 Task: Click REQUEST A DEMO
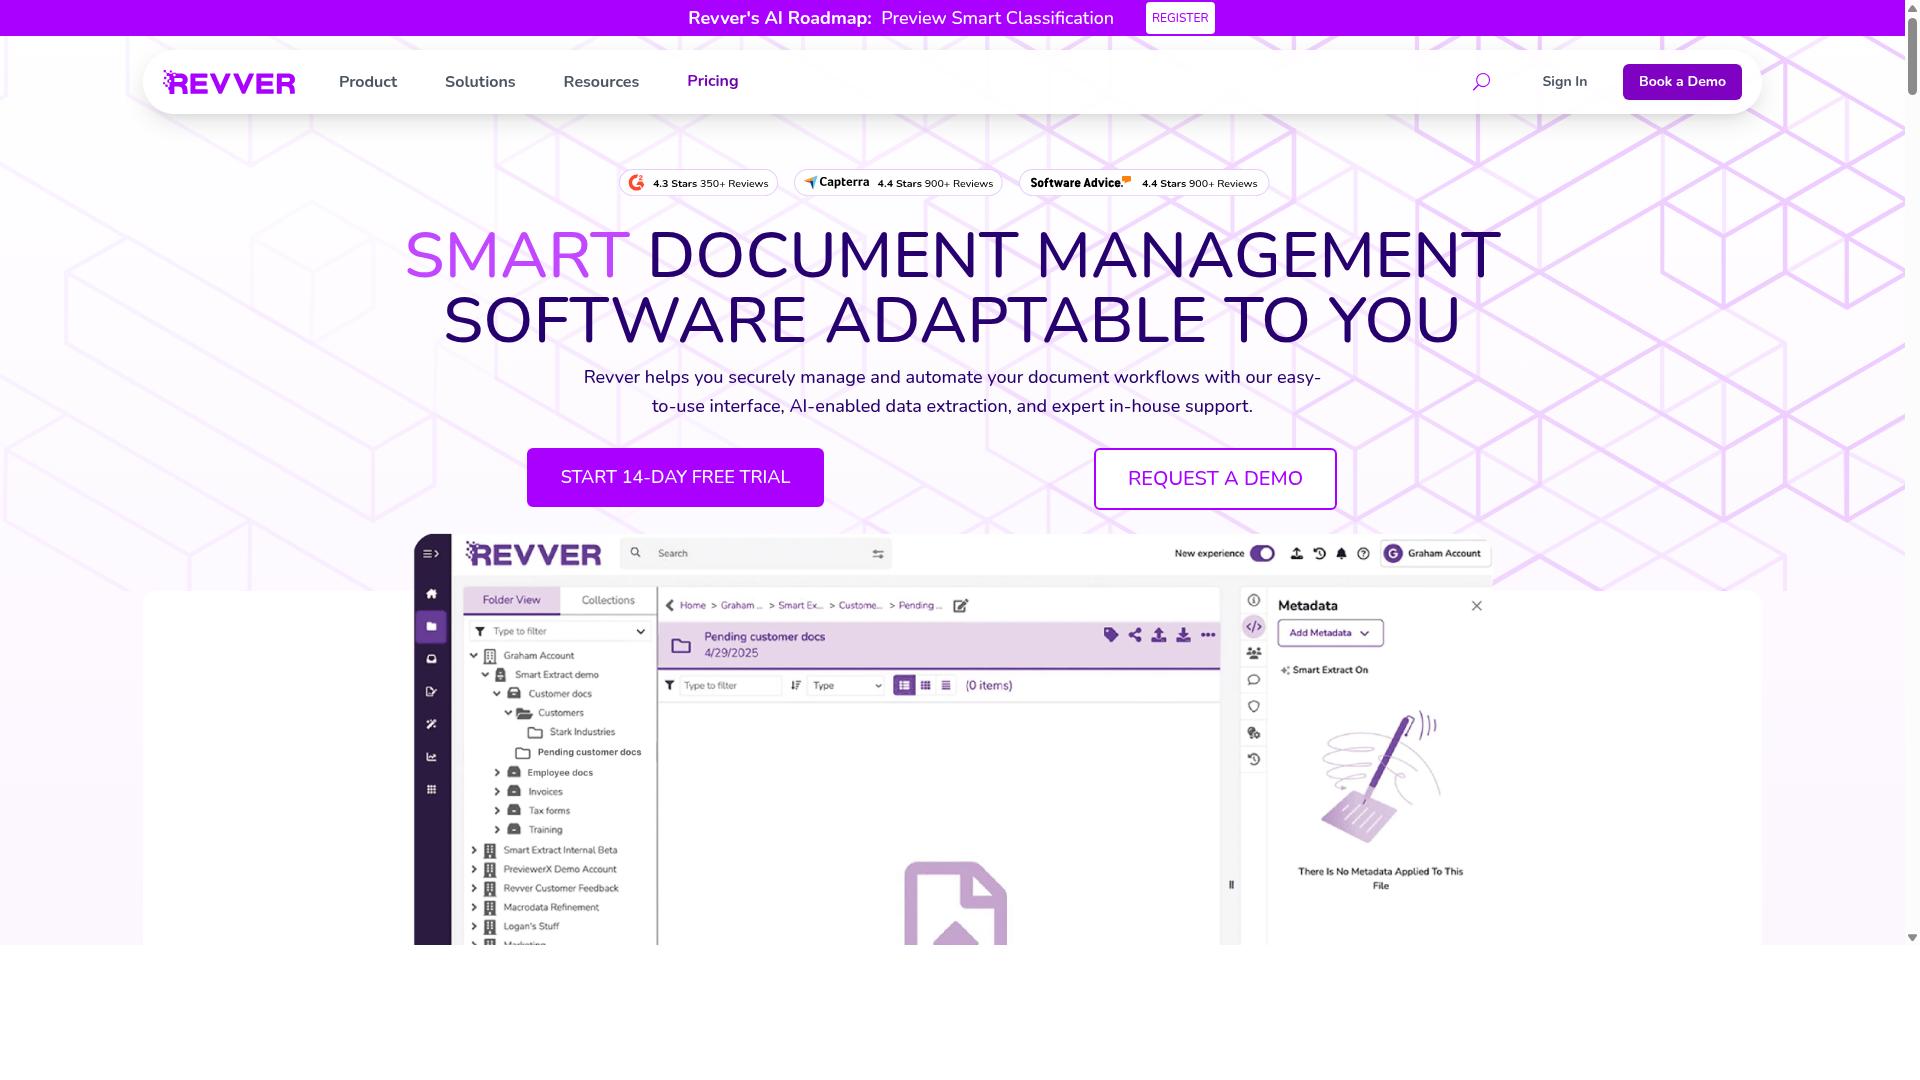click(x=1215, y=479)
